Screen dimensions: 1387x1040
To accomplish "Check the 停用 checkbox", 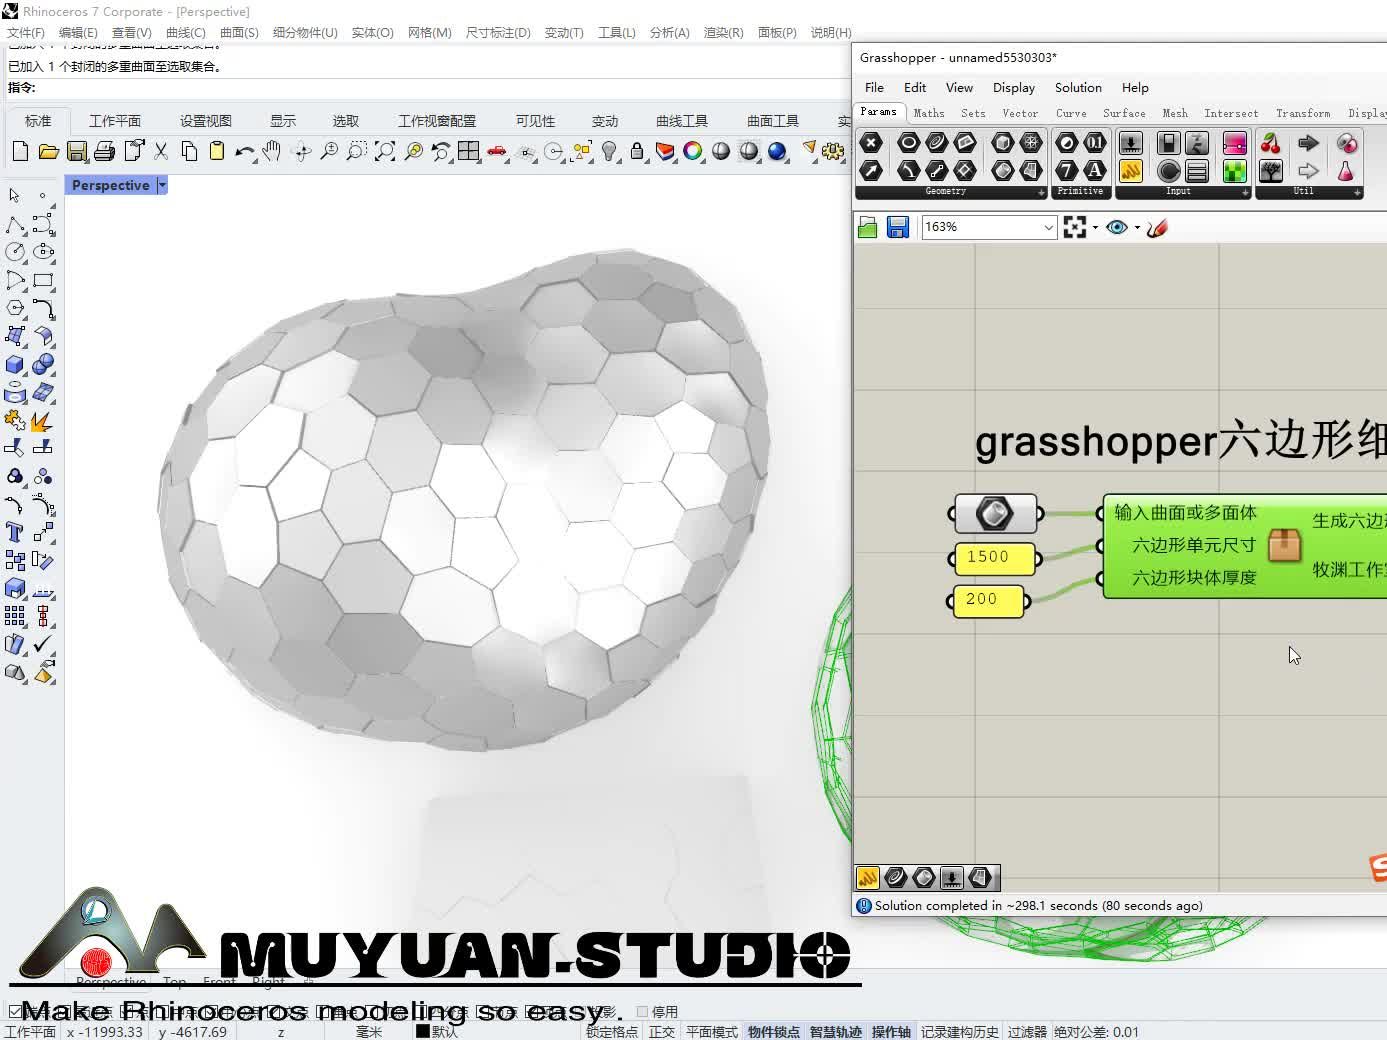I will (x=643, y=1012).
